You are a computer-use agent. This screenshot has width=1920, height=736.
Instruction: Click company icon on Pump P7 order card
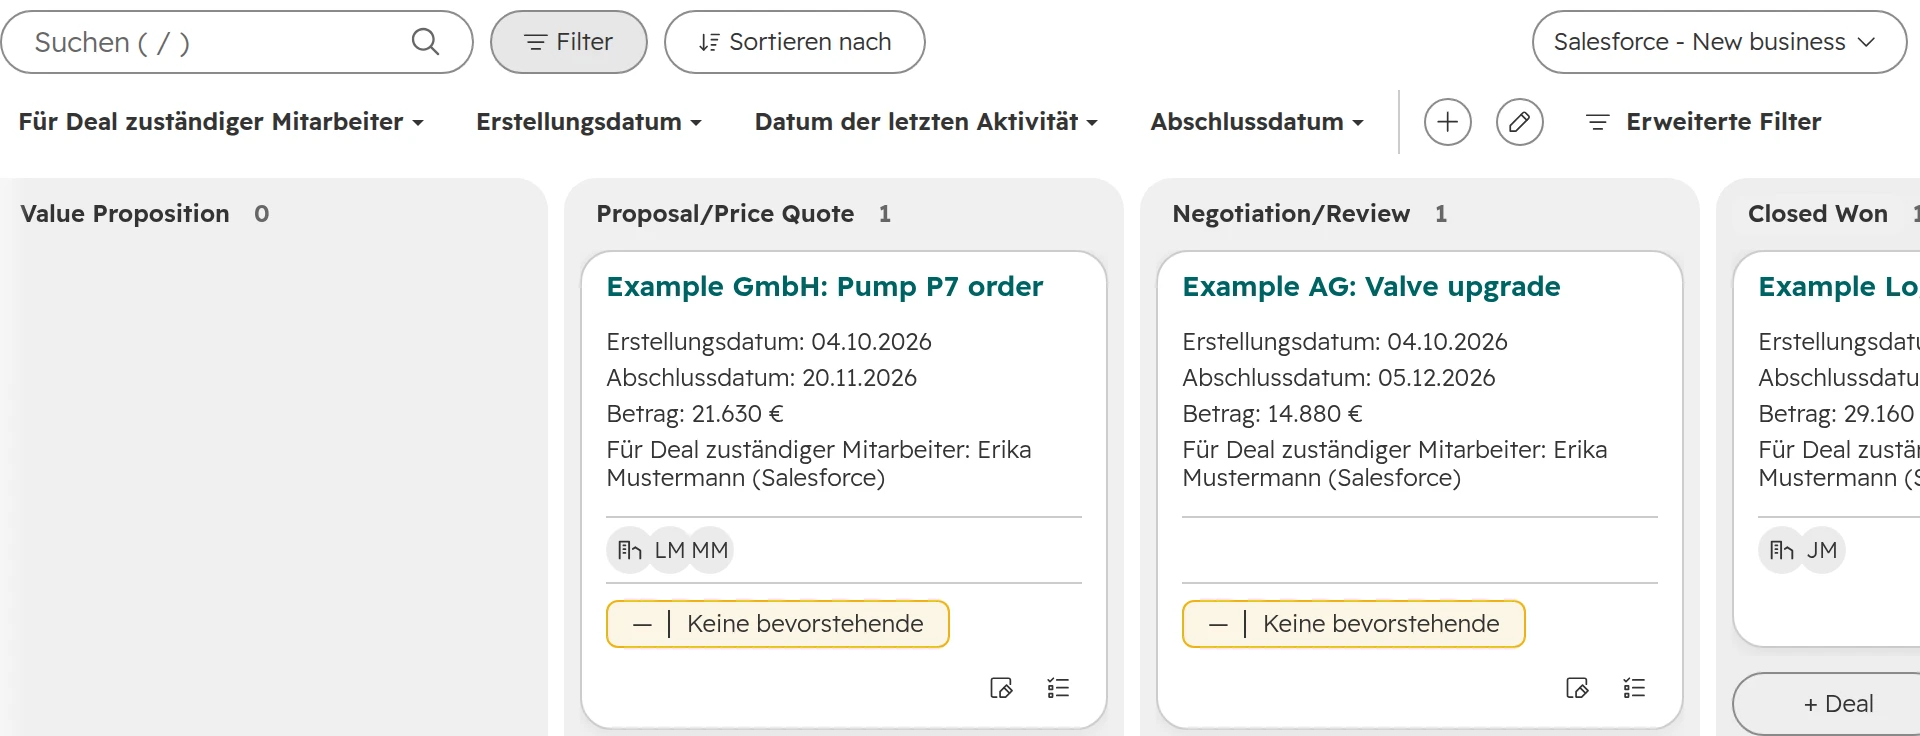pyautogui.click(x=630, y=550)
